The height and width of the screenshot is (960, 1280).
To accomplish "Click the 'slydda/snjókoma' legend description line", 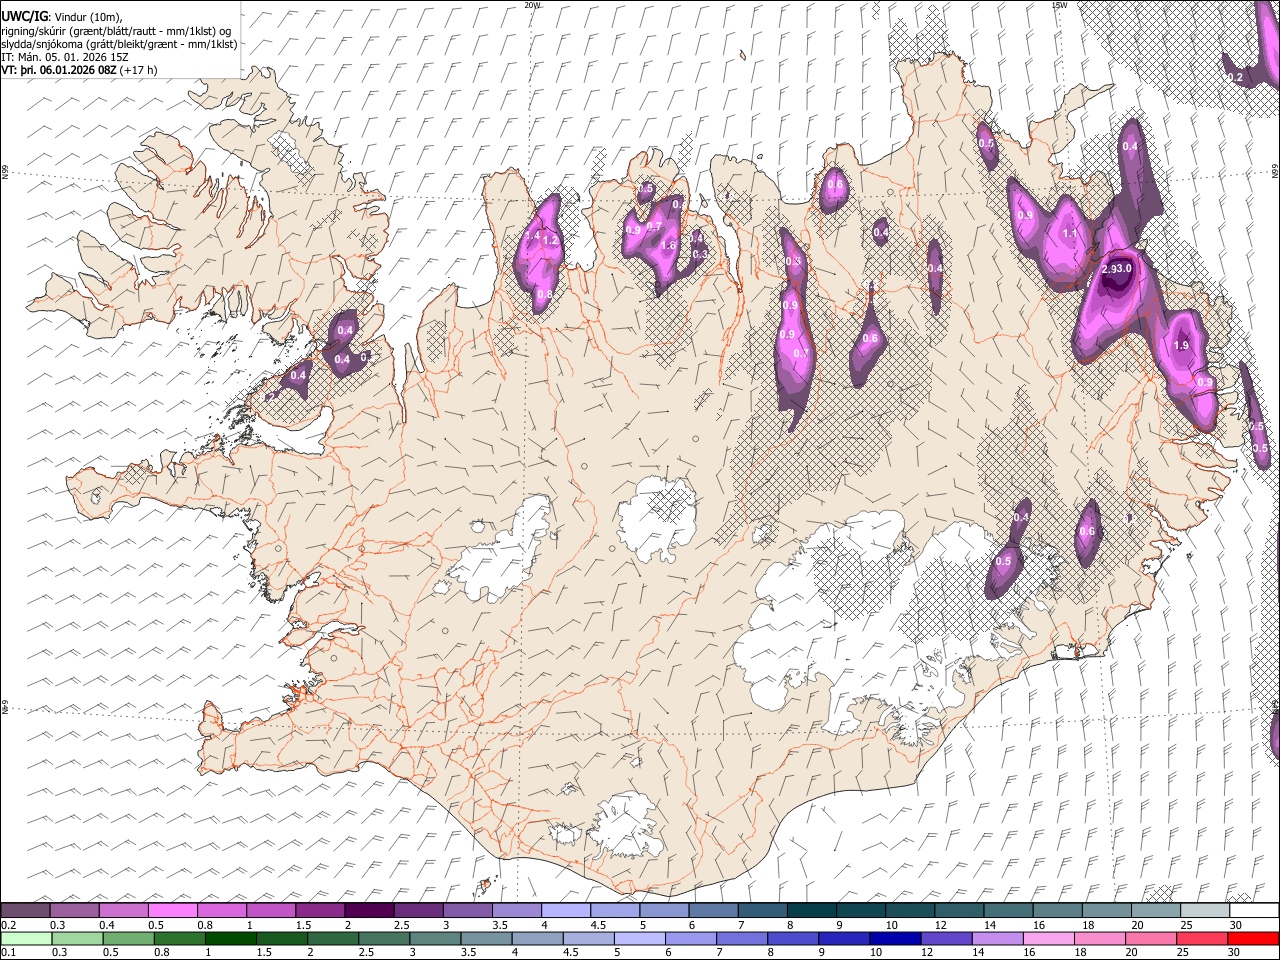I will coord(119,44).
